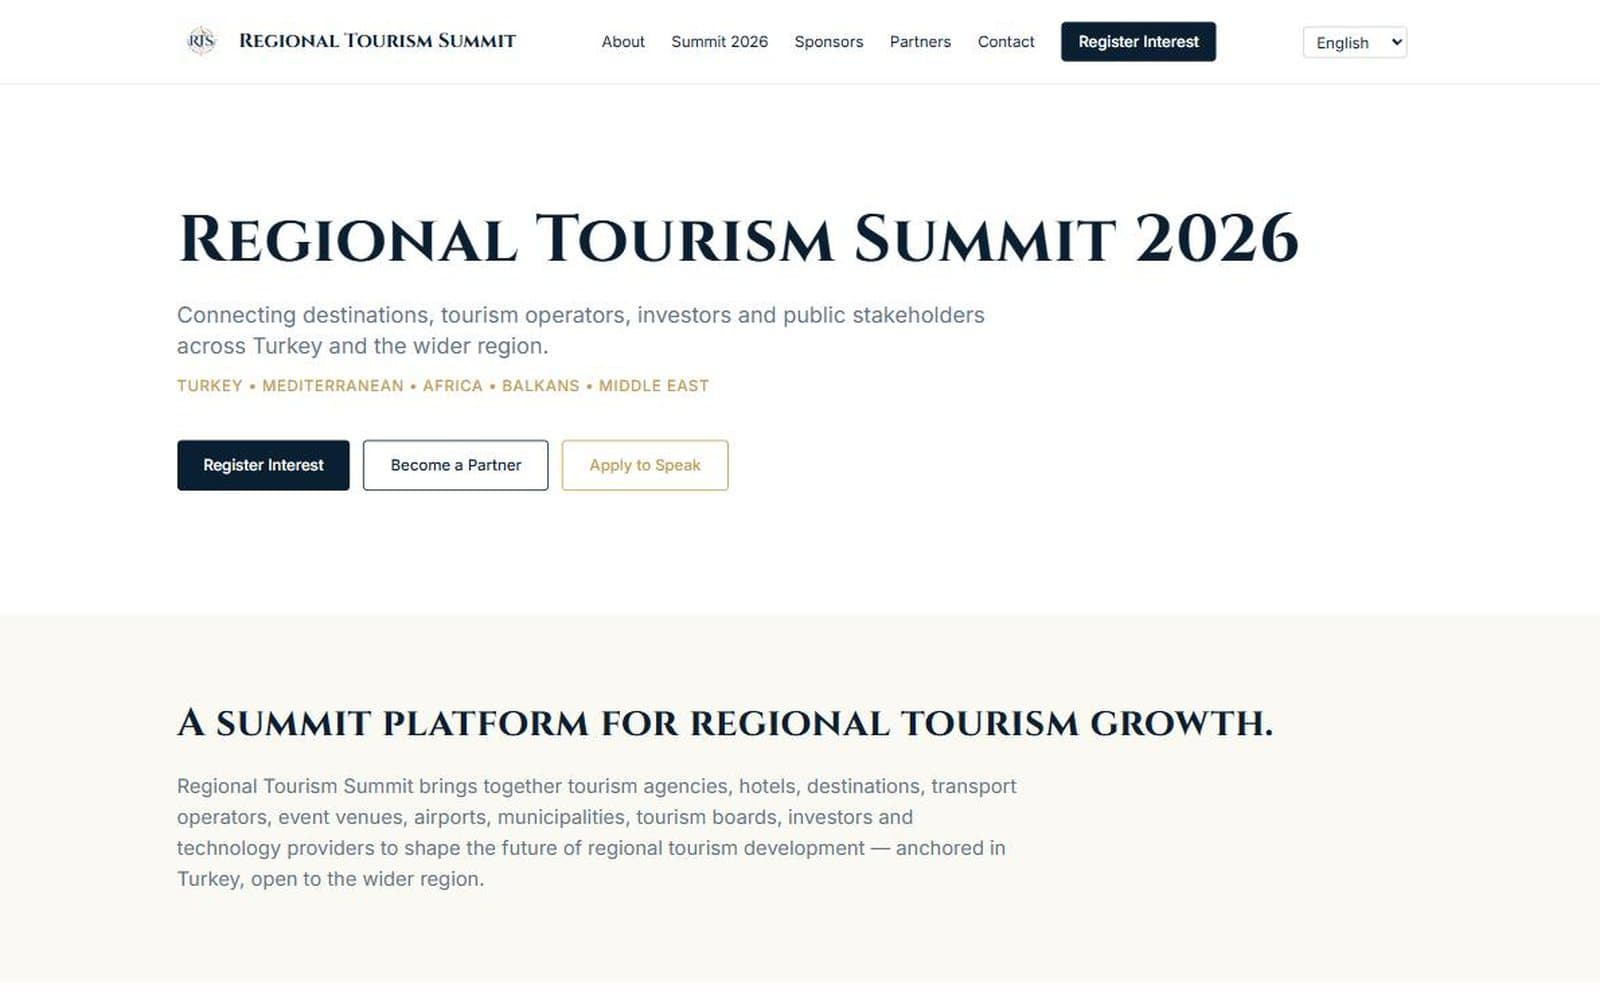This screenshot has height=1000, width=1600.
Task: Open the About menu item
Action: coord(623,42)
